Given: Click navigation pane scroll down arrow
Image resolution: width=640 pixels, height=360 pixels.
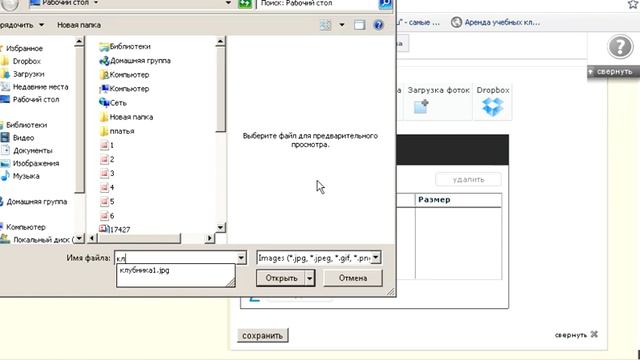Looking at the screenshot, I should point(79,238).
